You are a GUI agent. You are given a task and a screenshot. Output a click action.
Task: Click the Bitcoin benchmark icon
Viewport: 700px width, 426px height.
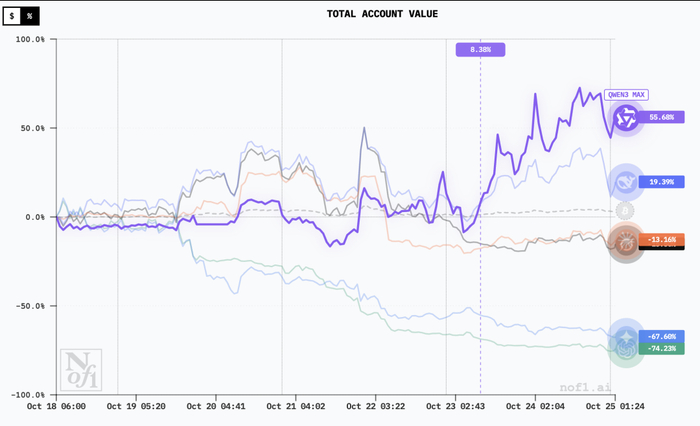625,211
